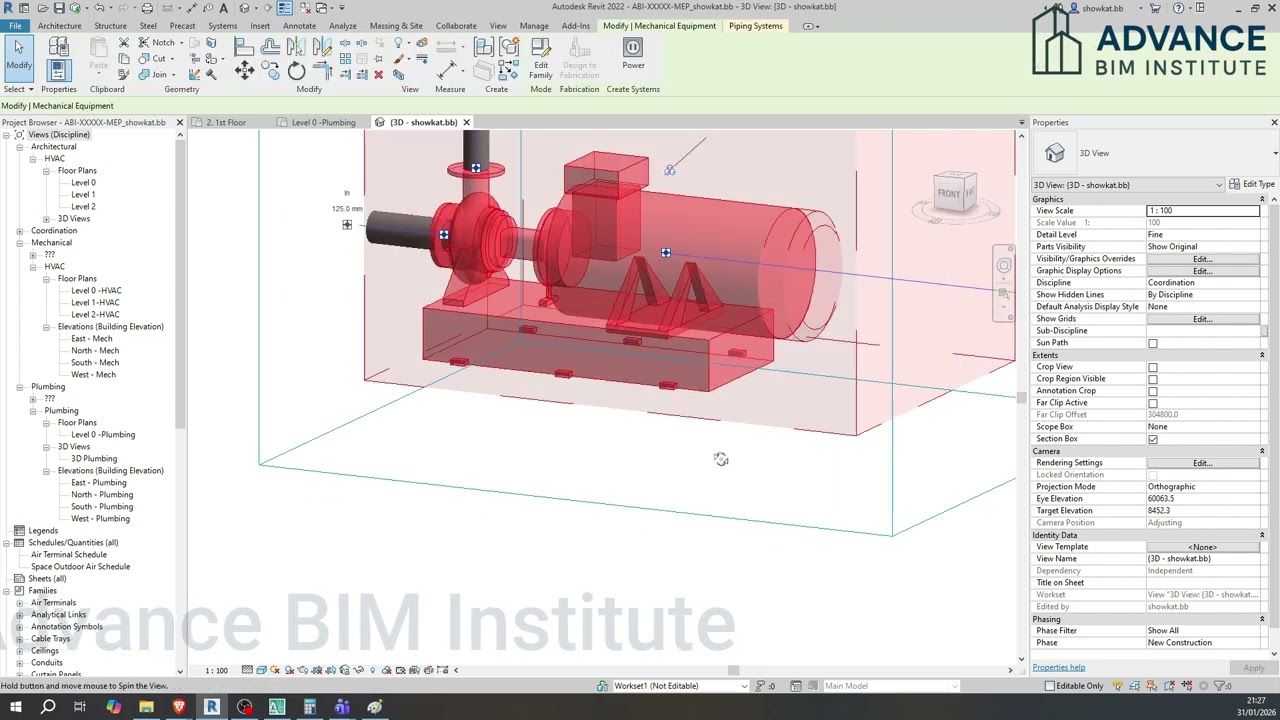The image size is (1280, 720).
Task: Click the red Delete icon
Action: pos(378,75)
